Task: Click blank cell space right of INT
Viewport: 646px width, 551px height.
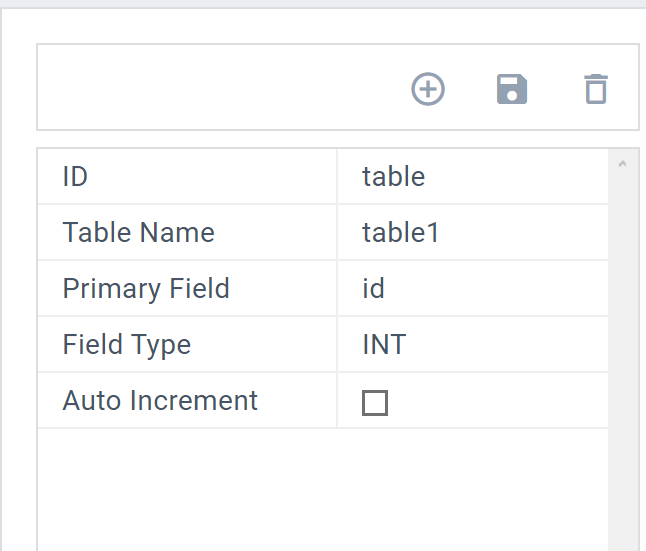Action: 510,345
